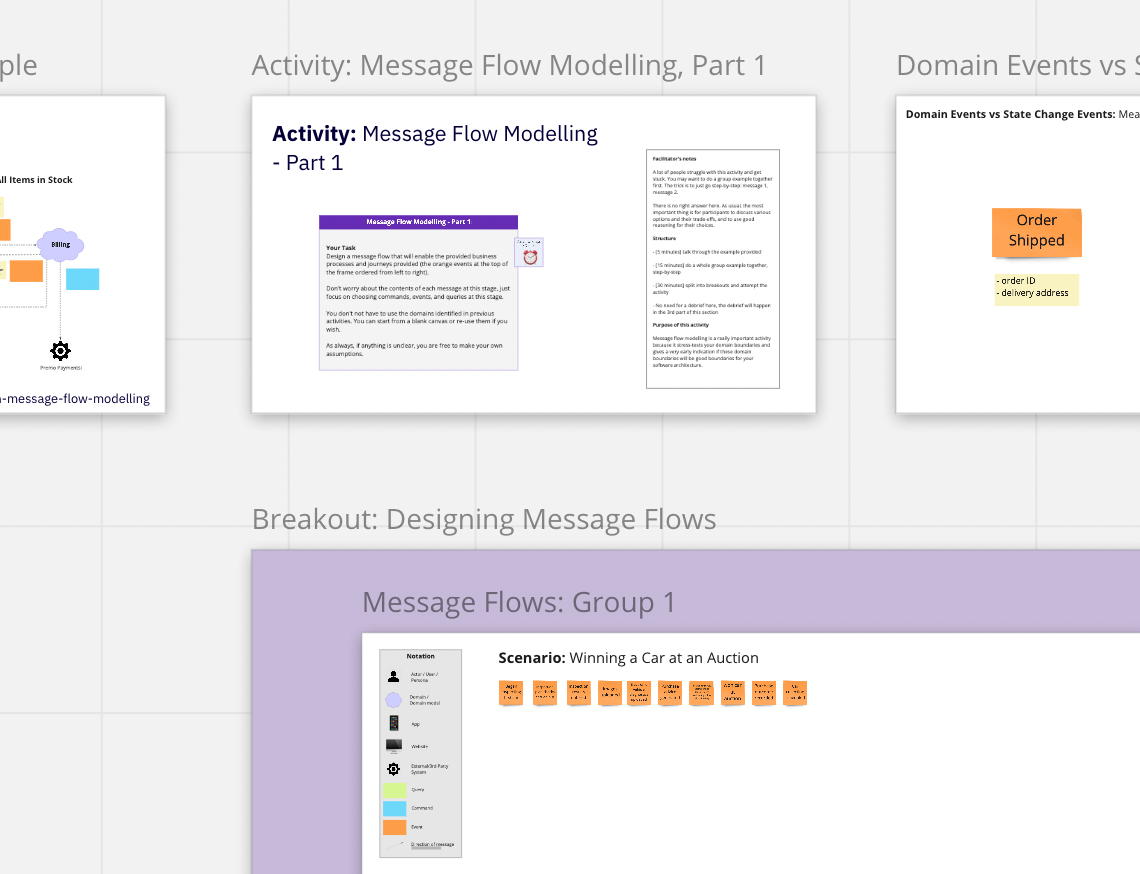
Task: Click the Structure heading in facilitator notes
Action: [x=664, y=238]
